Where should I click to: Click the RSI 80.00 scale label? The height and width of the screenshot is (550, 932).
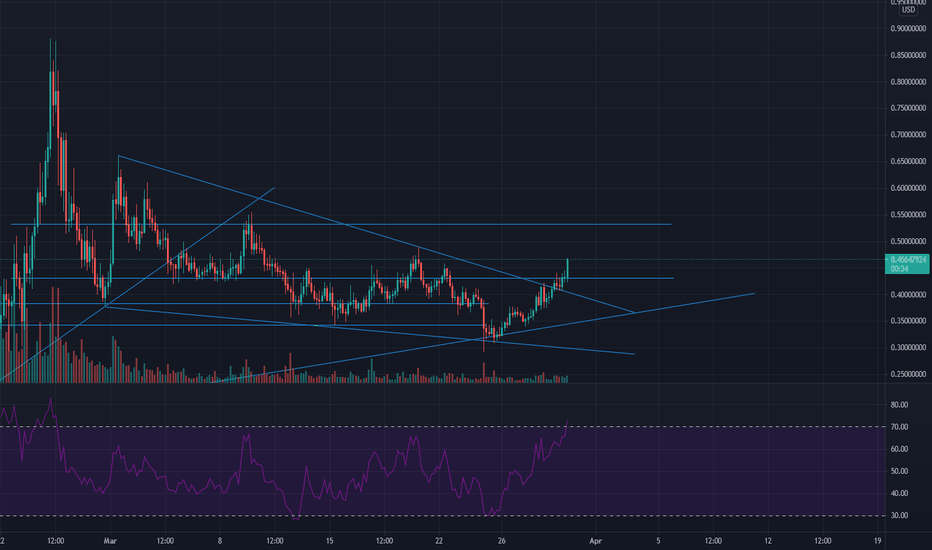899,404
